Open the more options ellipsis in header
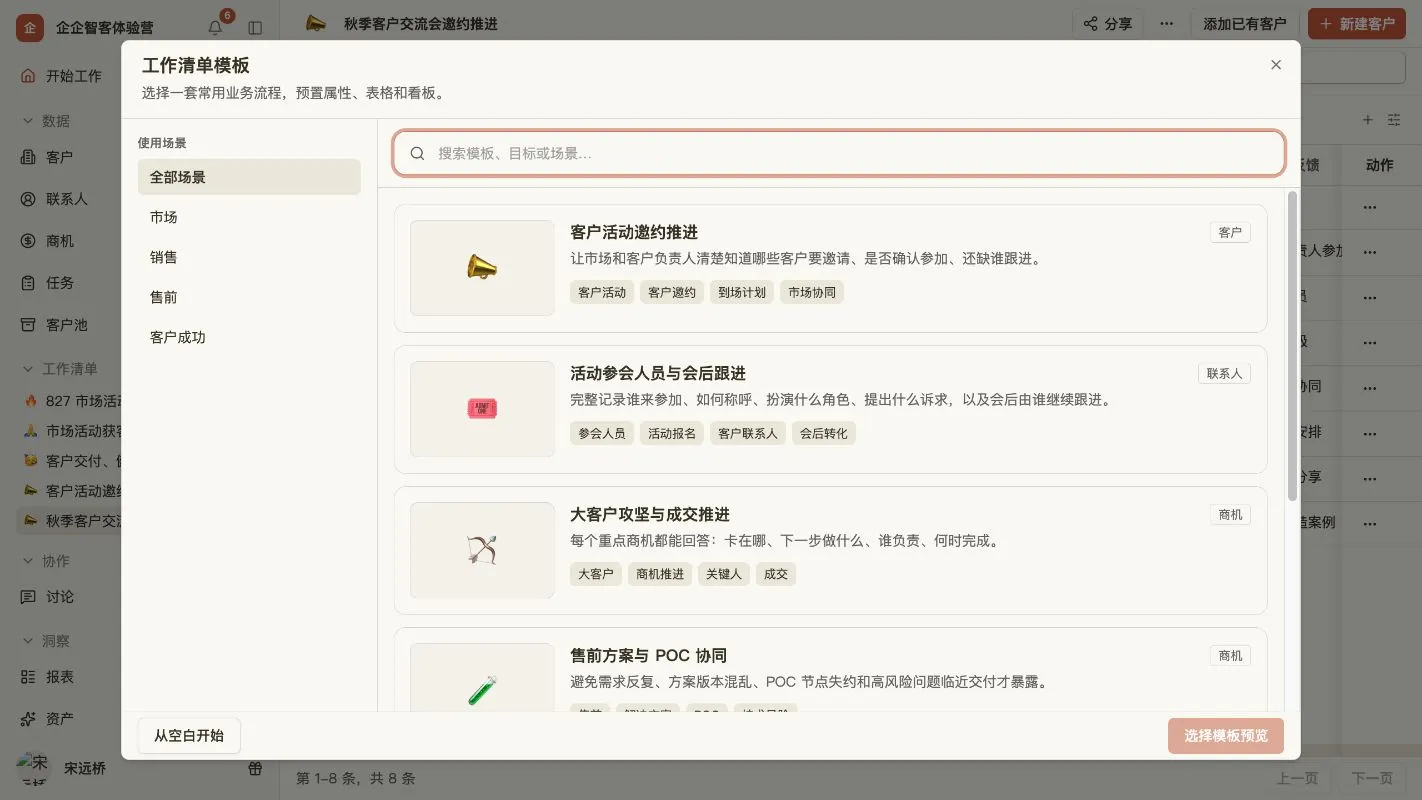The image size is (1422, 800). click(x=1167, y=24)
